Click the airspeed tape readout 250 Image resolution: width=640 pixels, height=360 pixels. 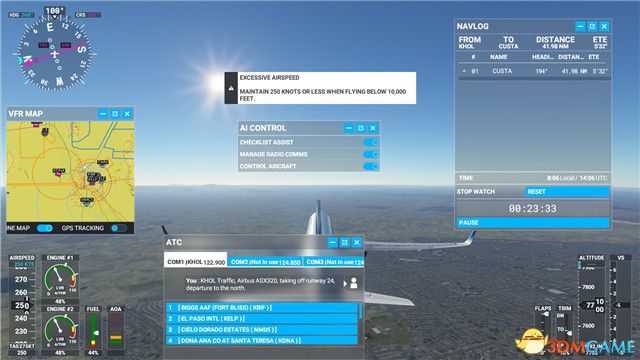coord(21,305)
